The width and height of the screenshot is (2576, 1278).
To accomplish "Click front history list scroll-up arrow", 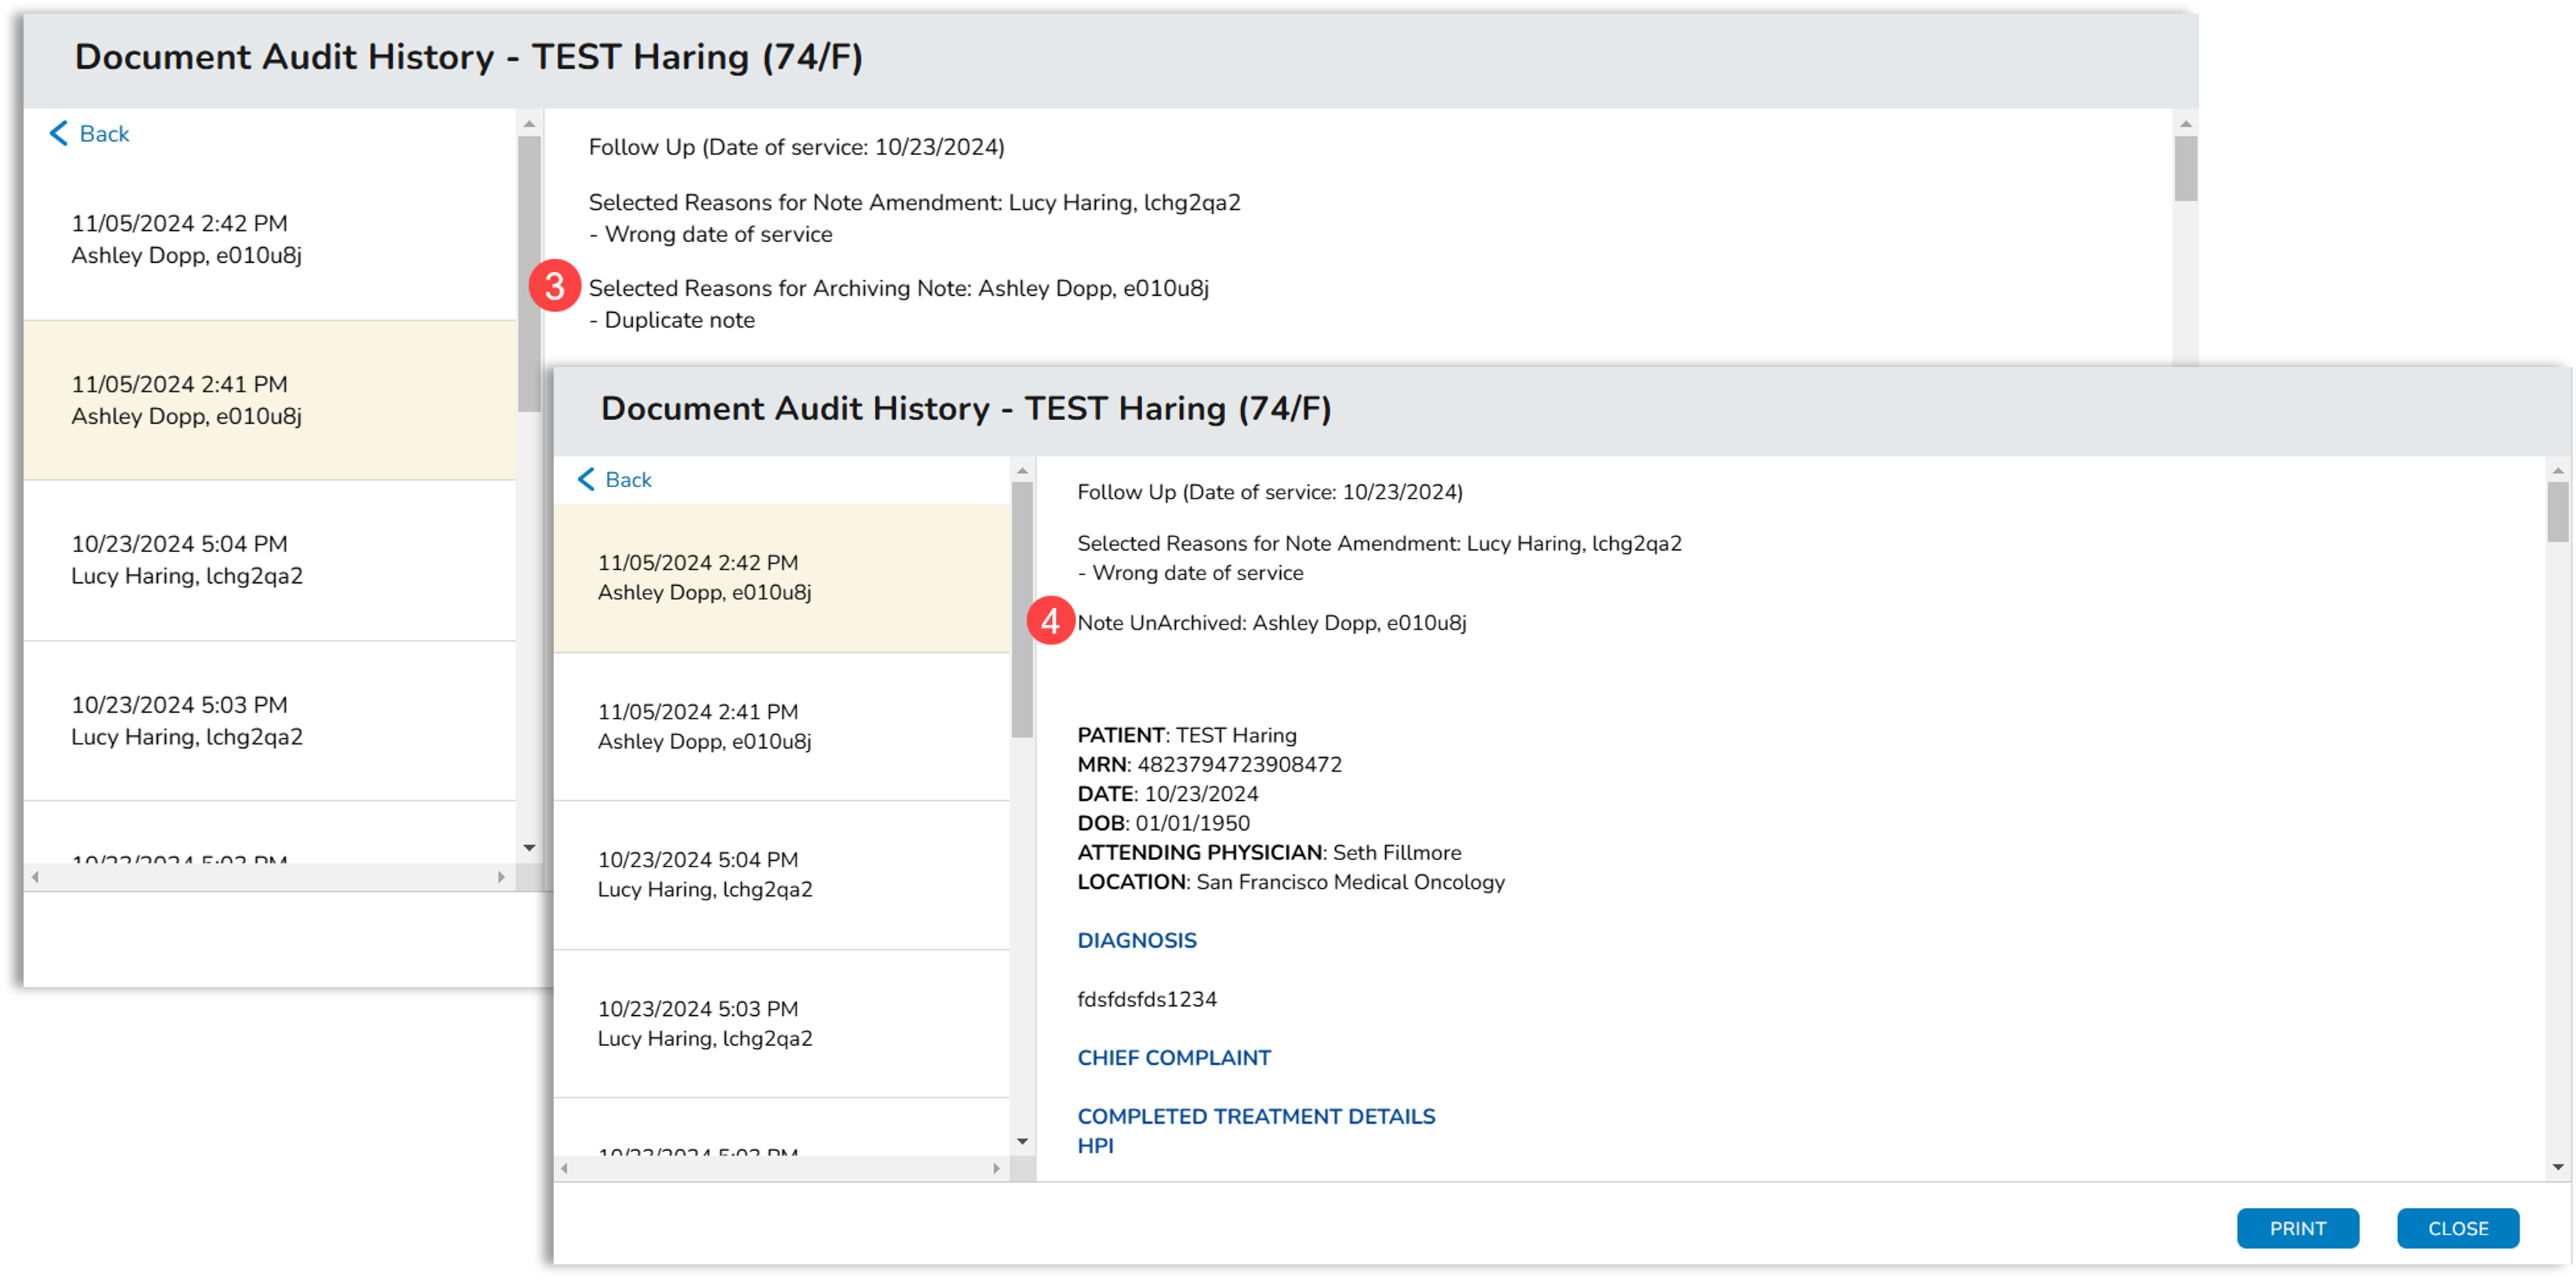I will [x=1022, y=470].
